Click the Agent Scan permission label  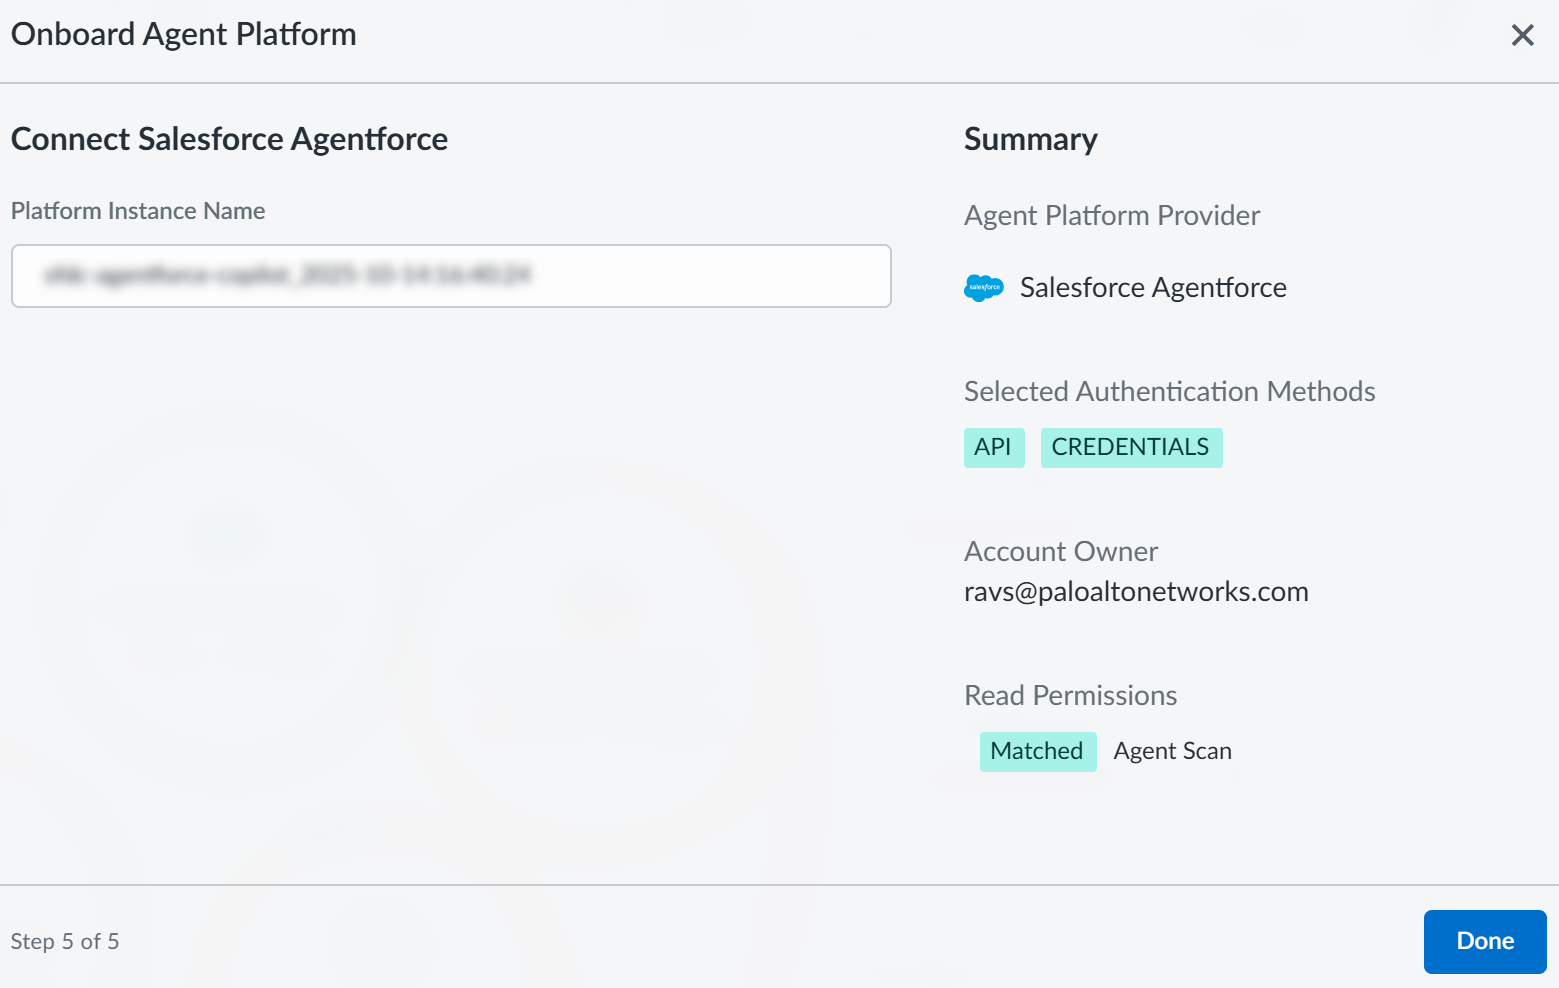click(x=1172, y=751)
